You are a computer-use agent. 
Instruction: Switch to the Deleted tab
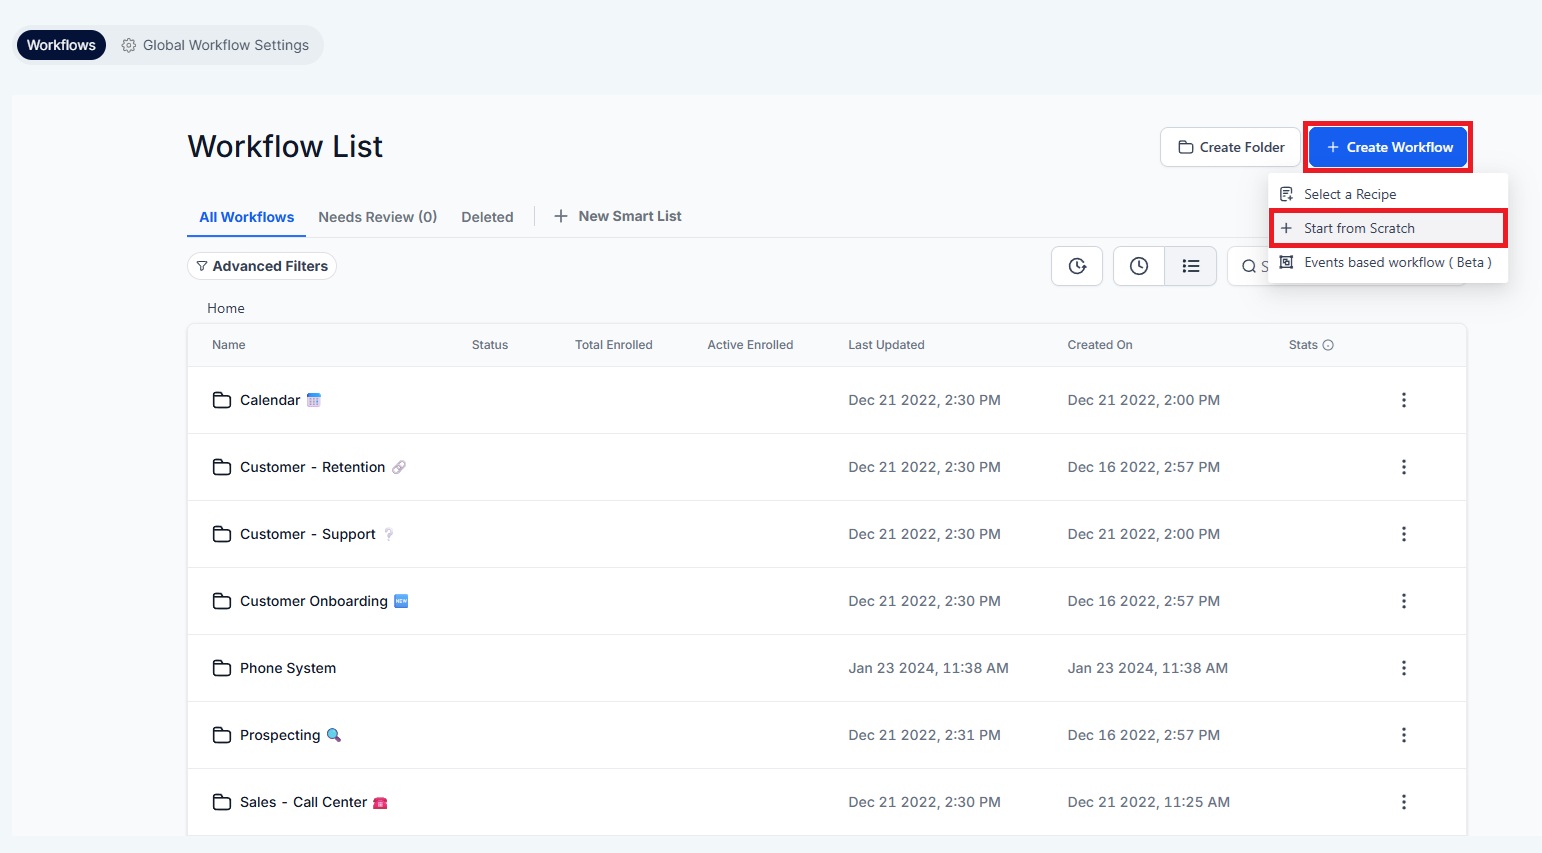click(x=487, y=217)
